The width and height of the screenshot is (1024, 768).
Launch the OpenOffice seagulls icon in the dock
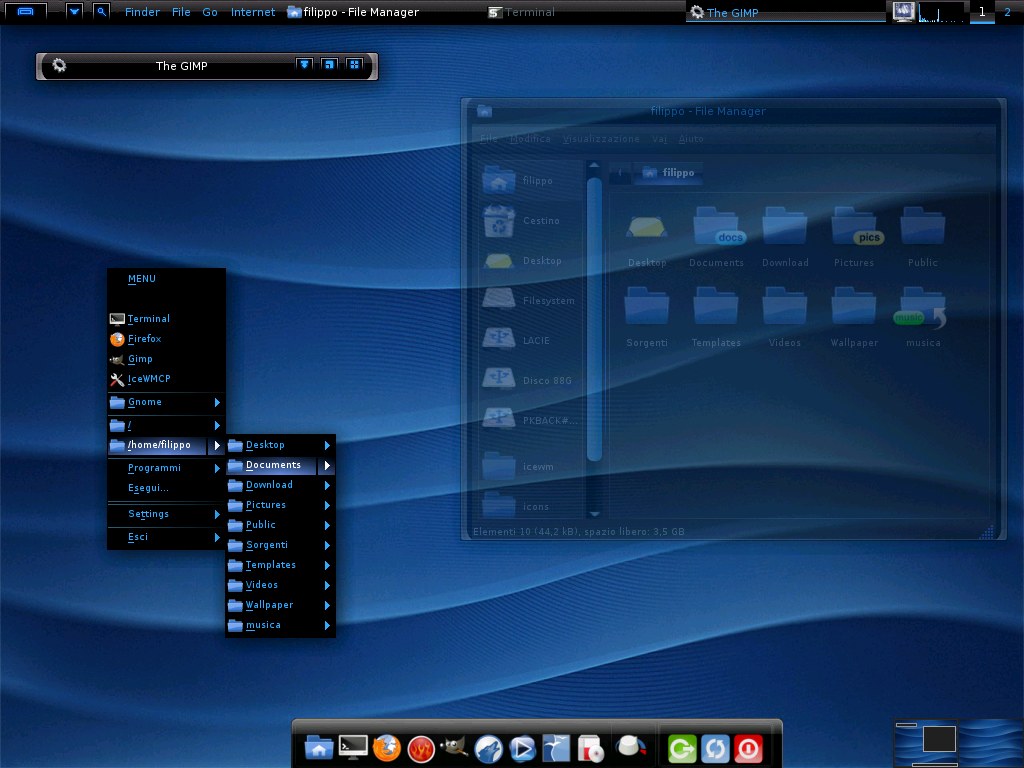pos(556,748)
